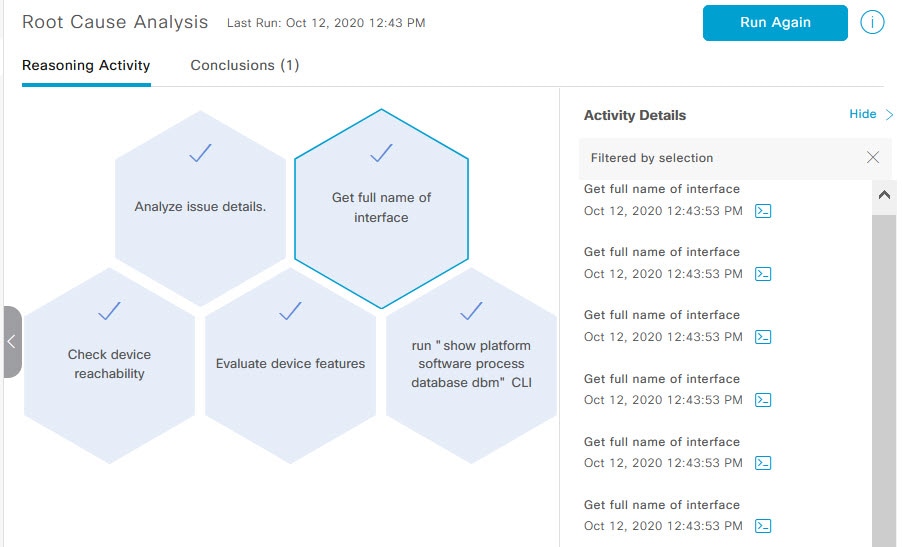Expand the collapsed left side panel handle
This screenshot has width=902, height=547.
click(11, 341)
